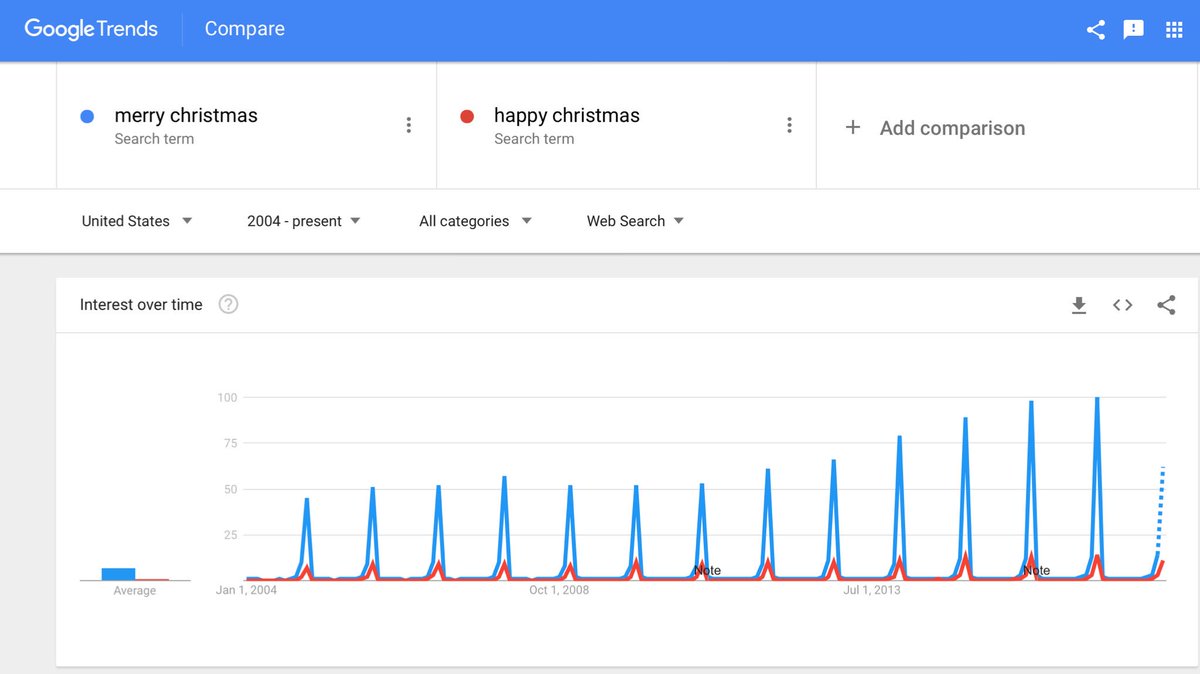Image resolution: width=1200 pixels, height=674 pixels.
Task: Edit the merry christmas search term
Action: point(186,116)
